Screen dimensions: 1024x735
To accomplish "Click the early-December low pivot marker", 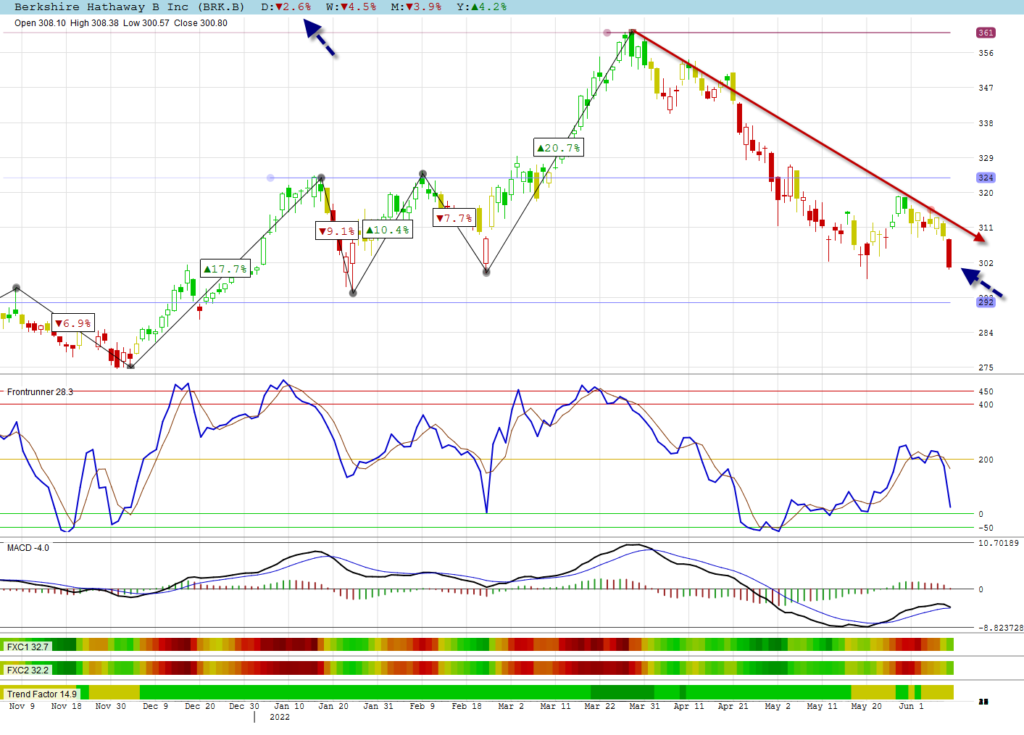I will (x=130, y=367).
